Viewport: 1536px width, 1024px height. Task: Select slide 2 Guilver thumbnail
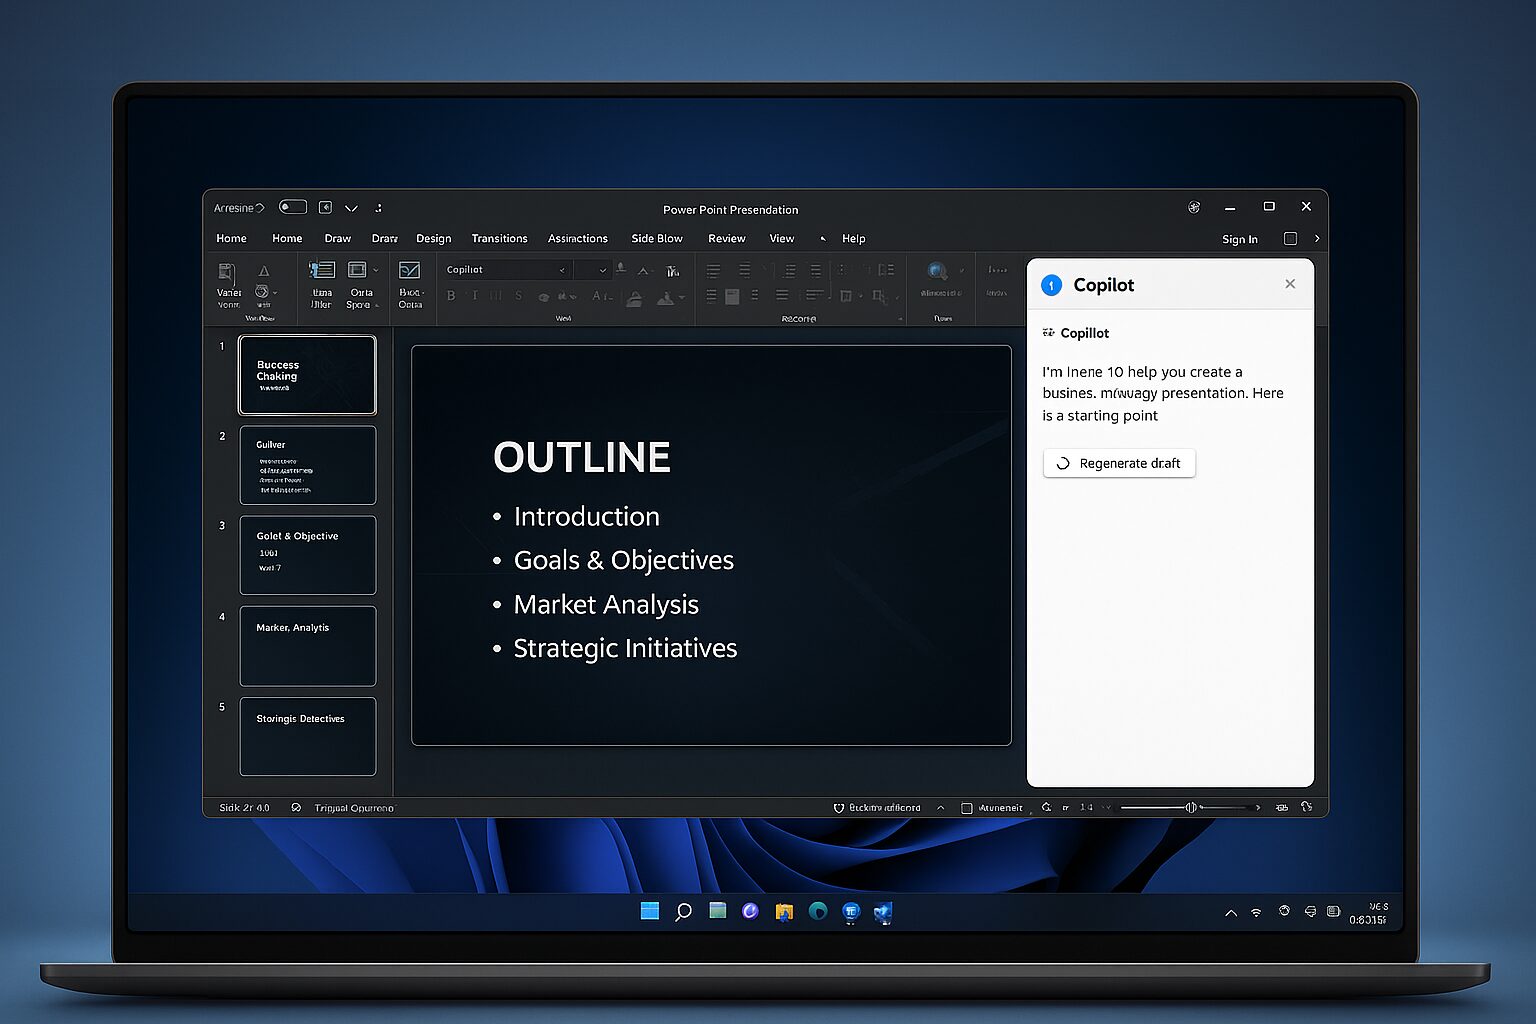(x=308, y=465)
